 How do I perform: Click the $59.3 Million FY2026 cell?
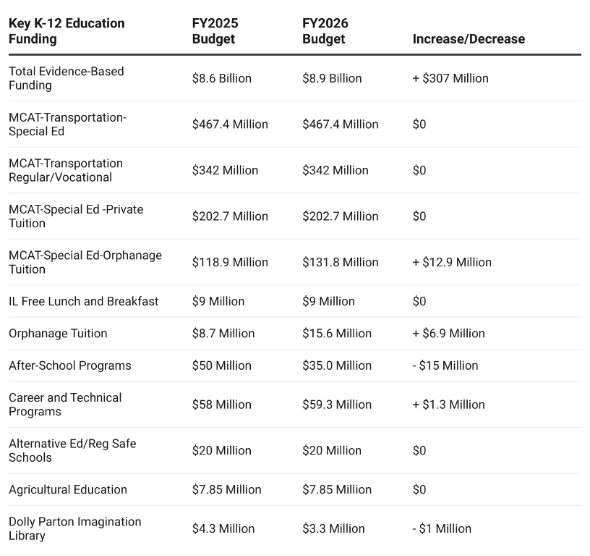(x=337, y=404)
